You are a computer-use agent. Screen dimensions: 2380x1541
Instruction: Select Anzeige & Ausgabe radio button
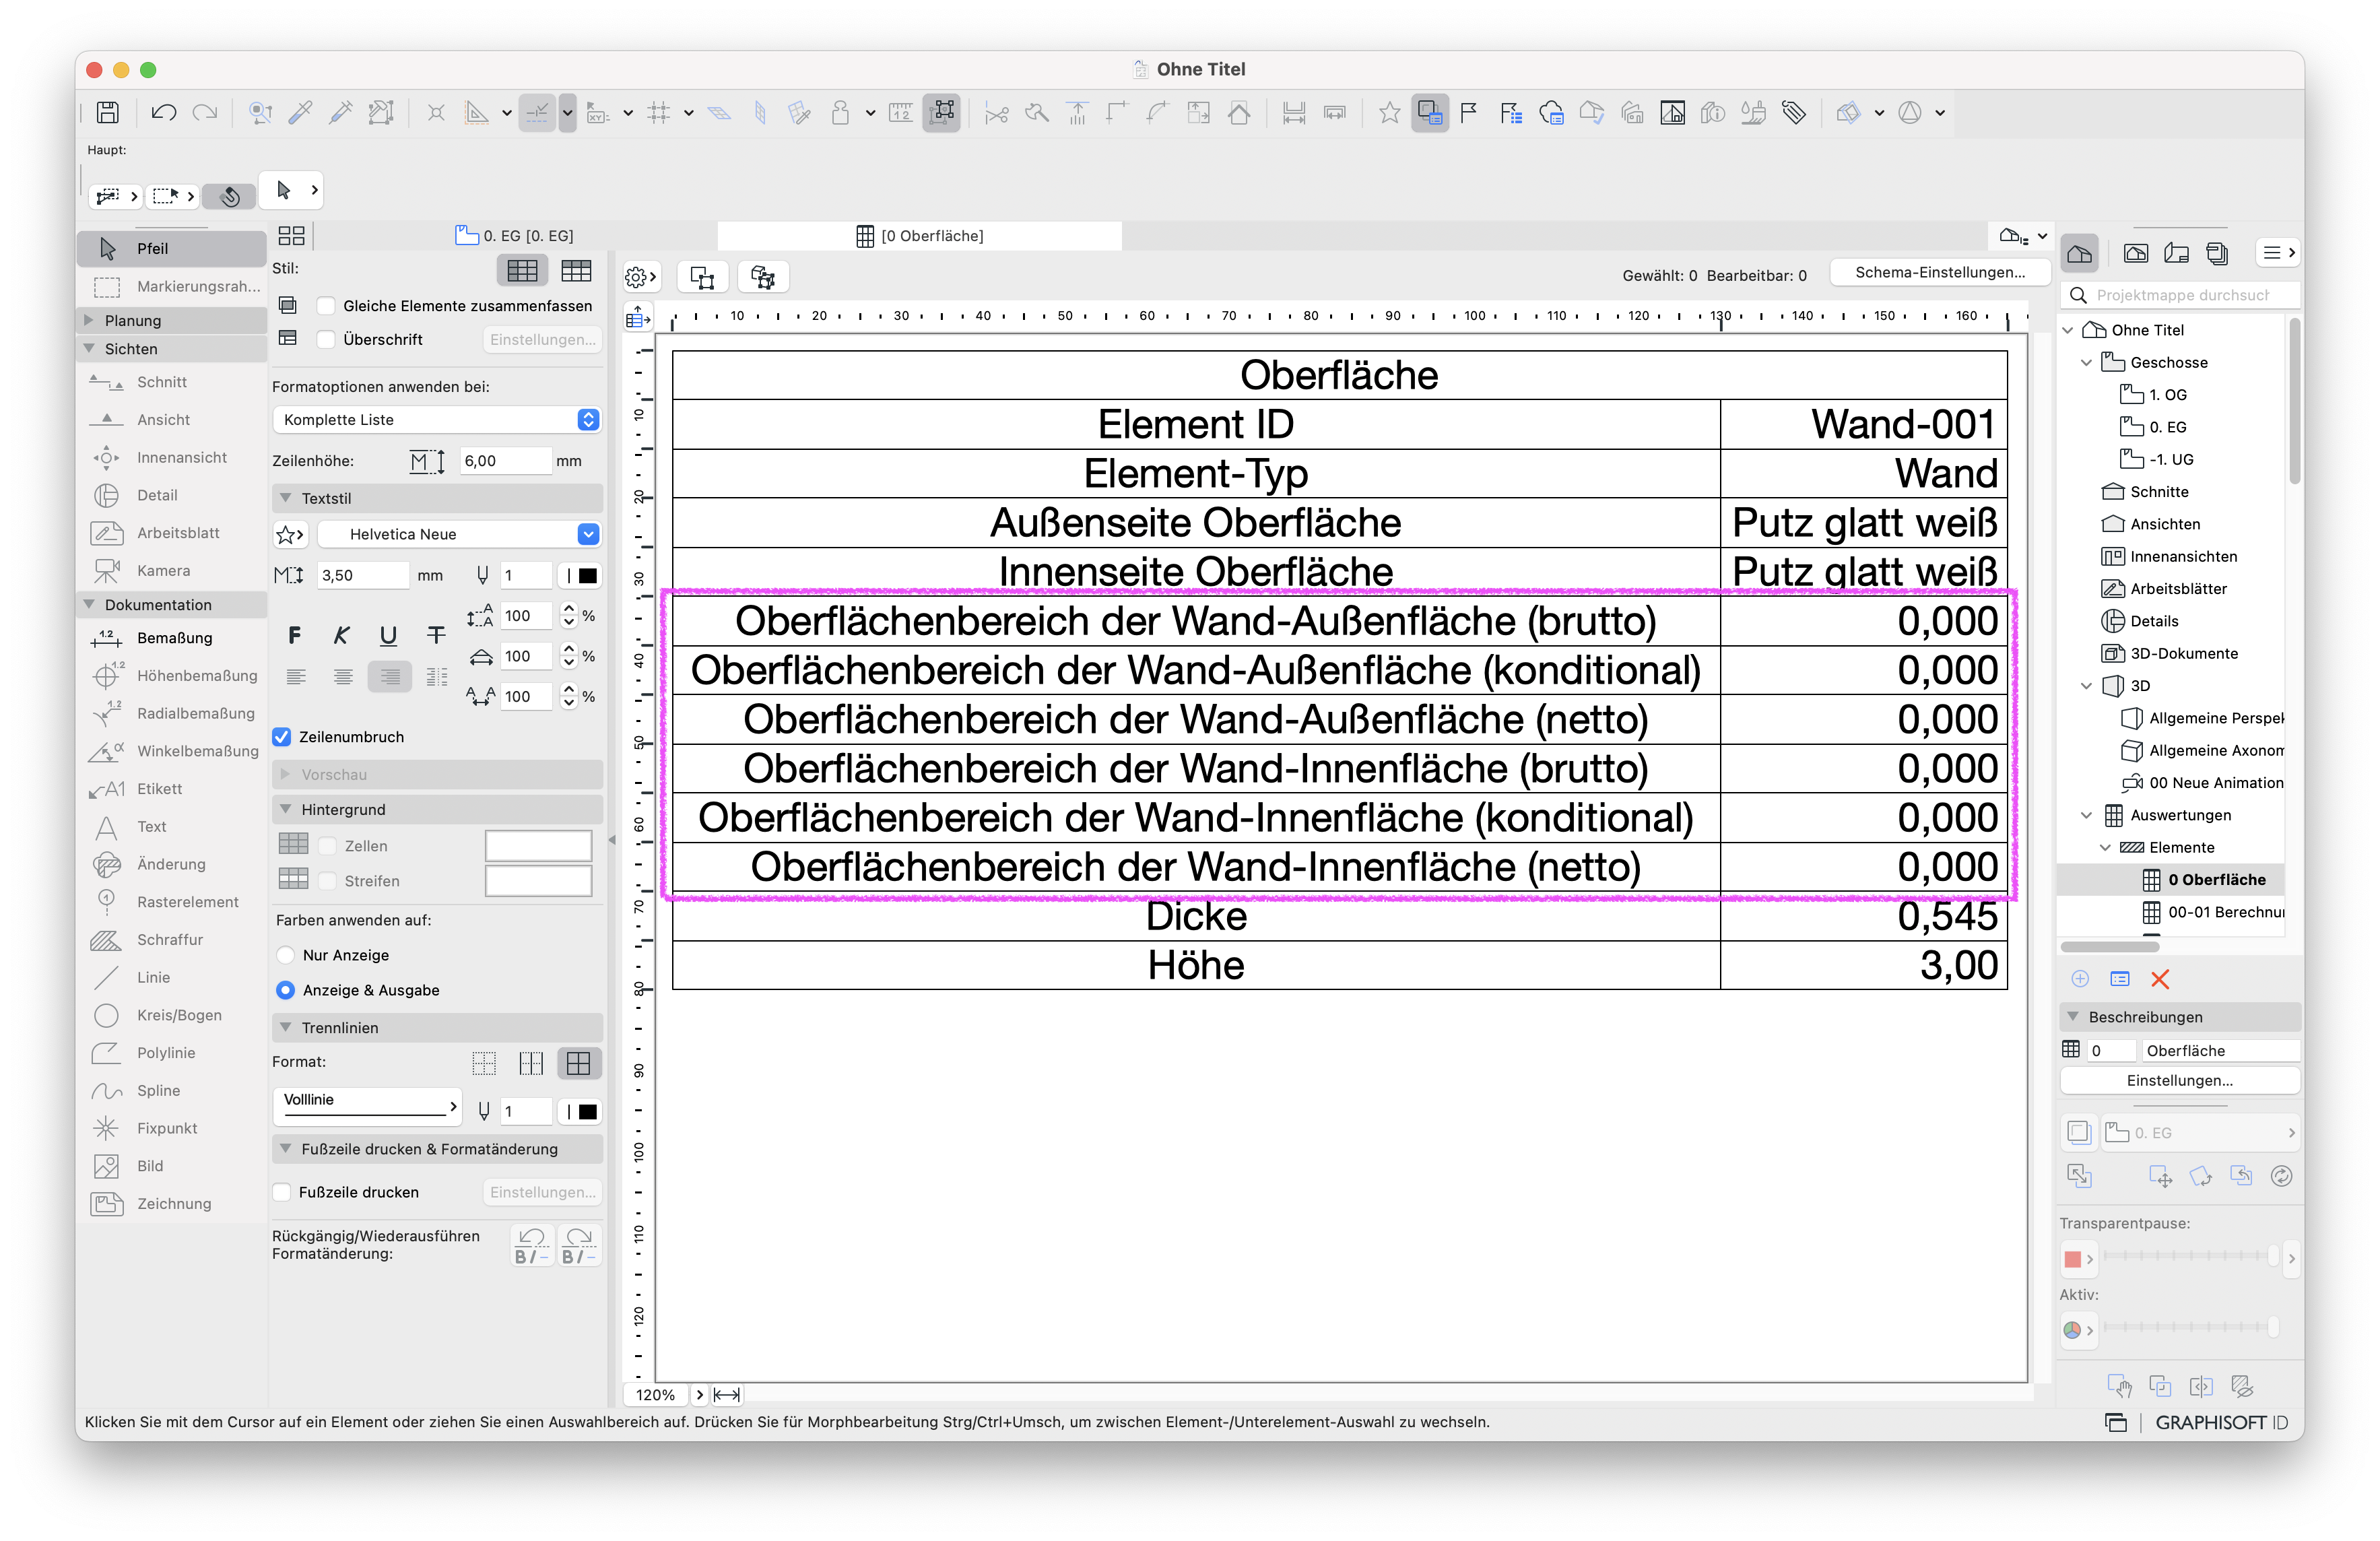coord(286,990)
